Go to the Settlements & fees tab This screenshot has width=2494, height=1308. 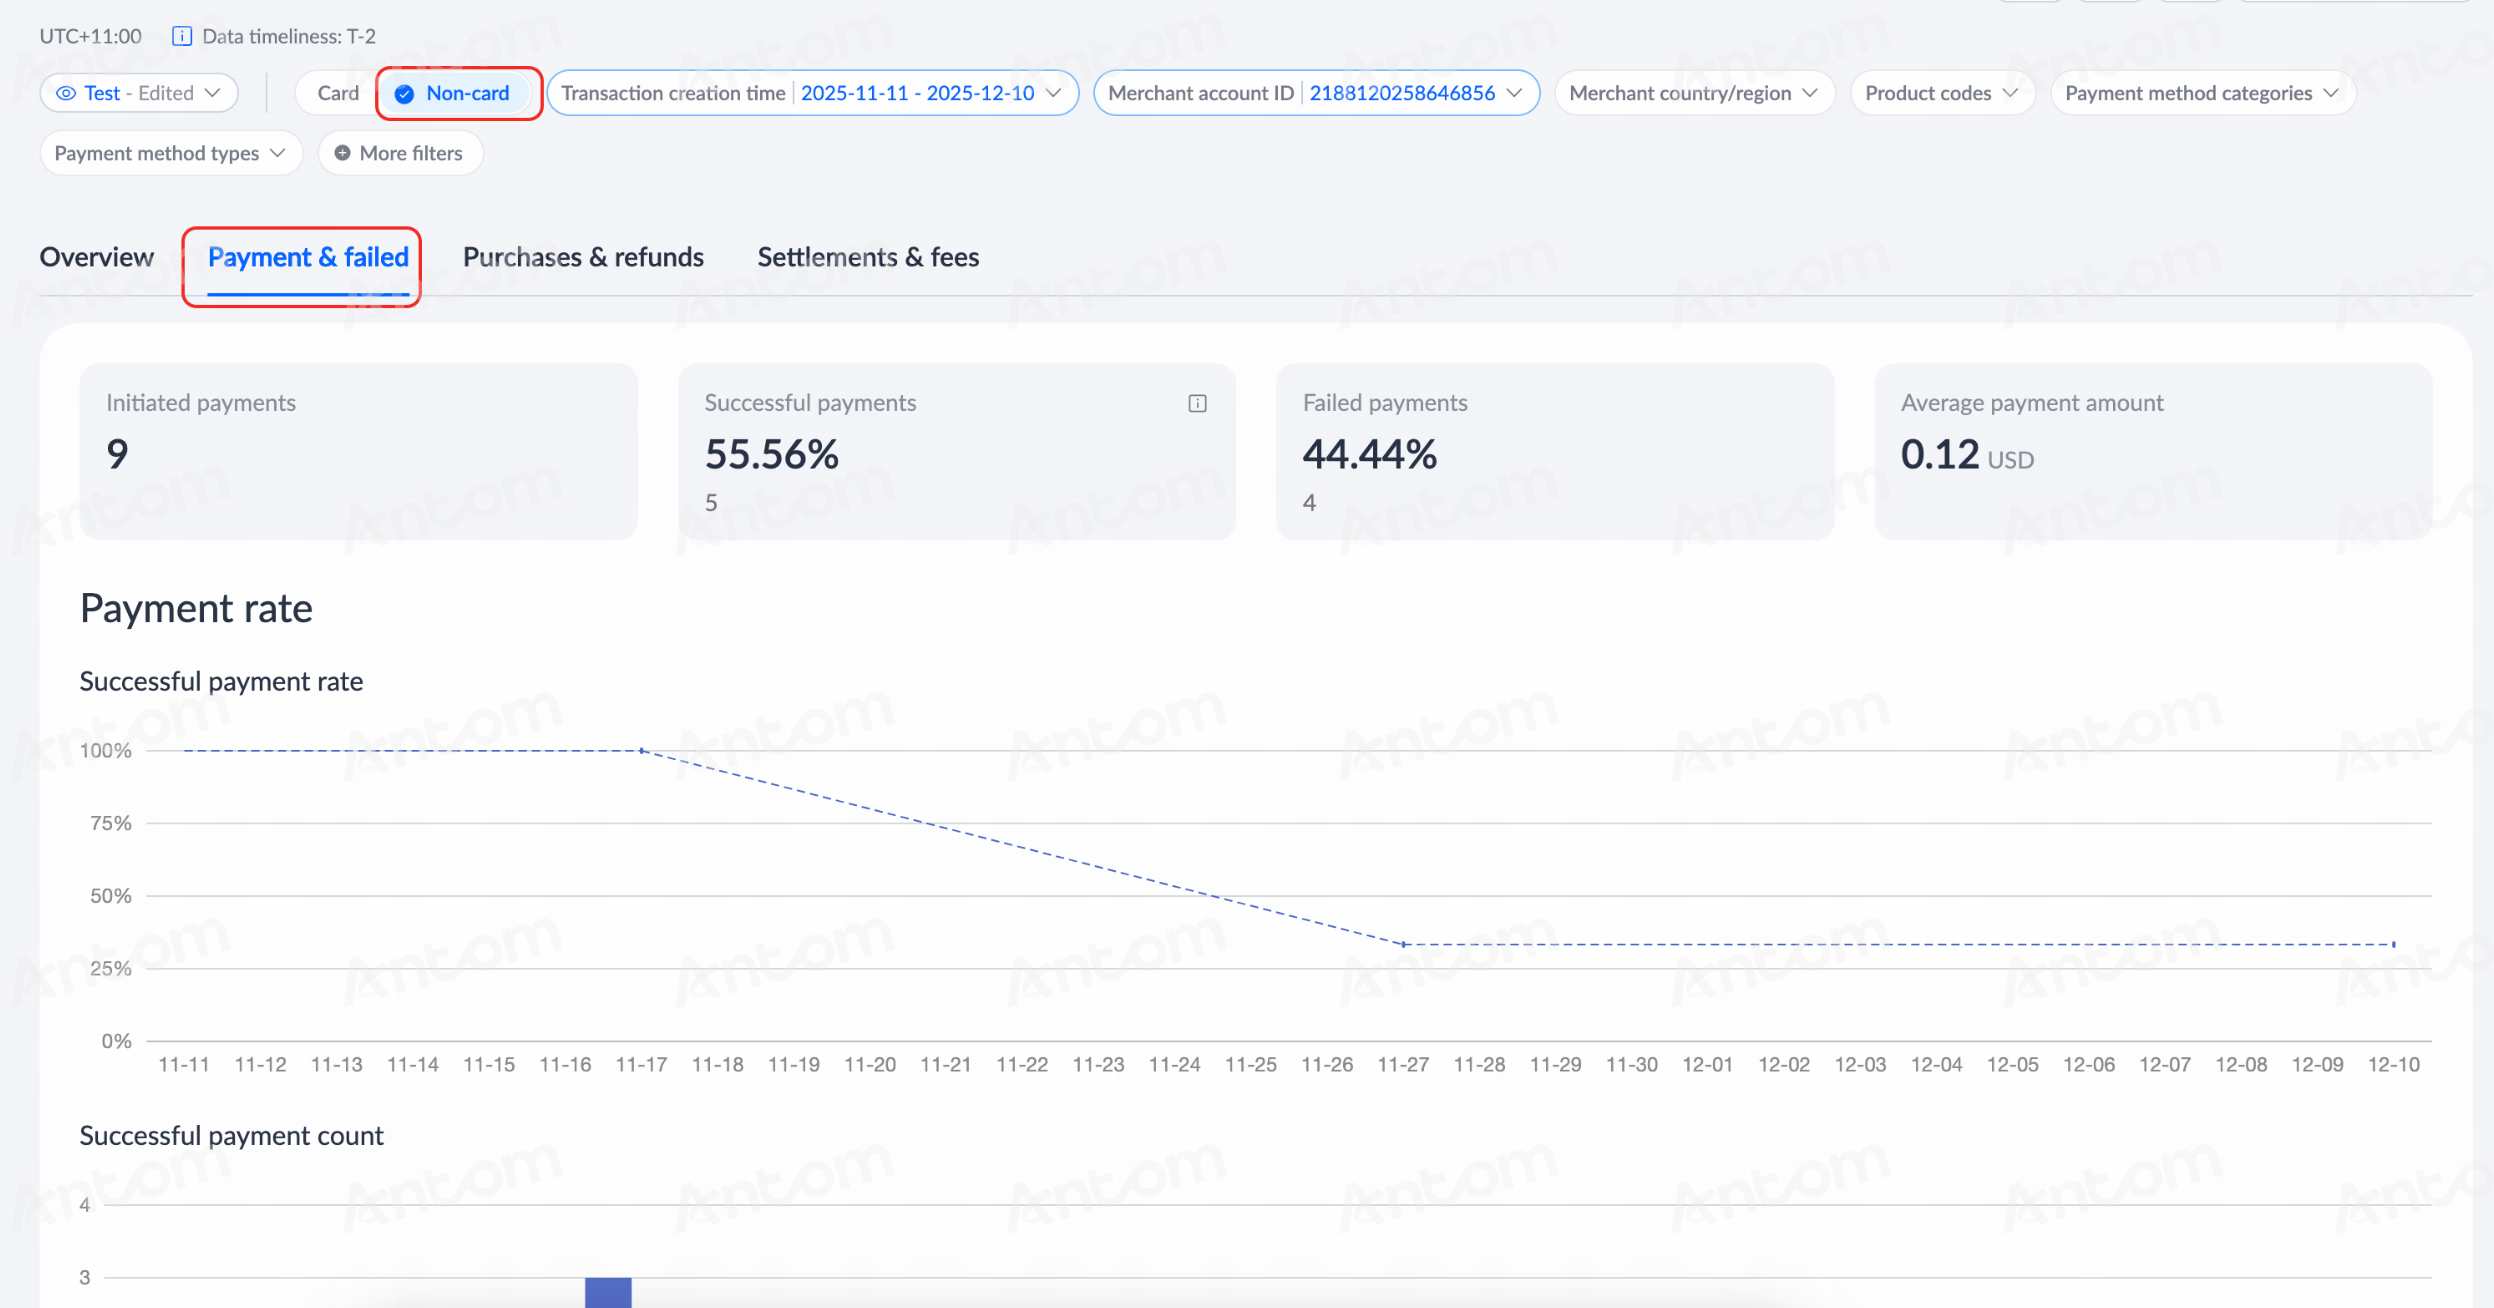868,257
